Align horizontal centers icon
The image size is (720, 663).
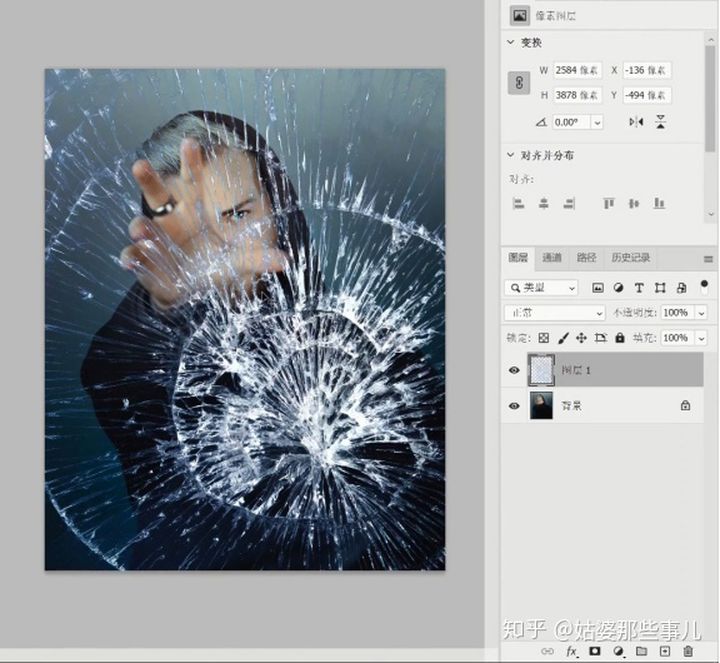pyautogui.click(x=544, y=203)
